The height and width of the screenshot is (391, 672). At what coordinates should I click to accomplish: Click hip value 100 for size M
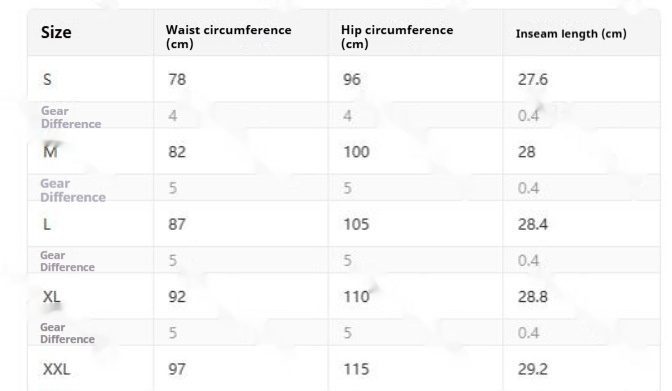coord(356,152)
